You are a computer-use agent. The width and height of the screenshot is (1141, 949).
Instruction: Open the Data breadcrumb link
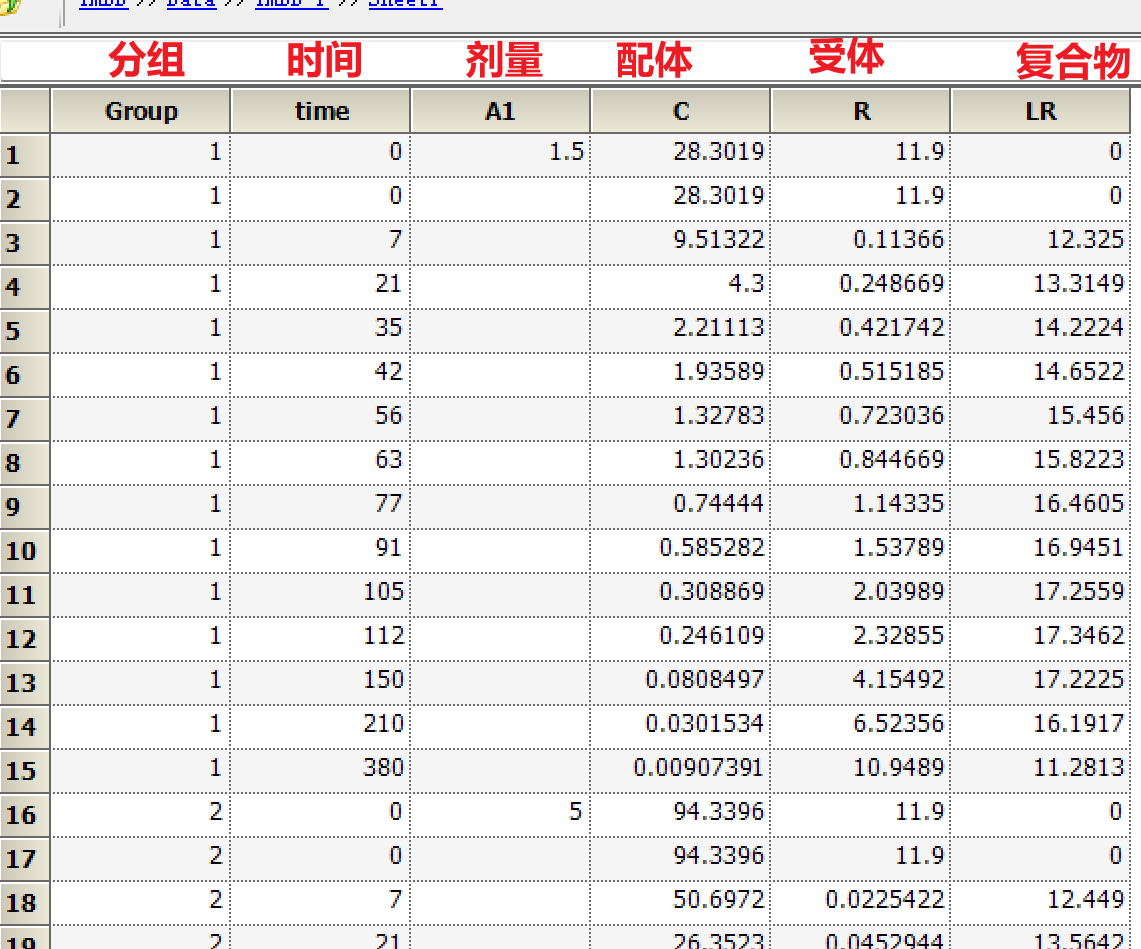[x=191, y=4]
